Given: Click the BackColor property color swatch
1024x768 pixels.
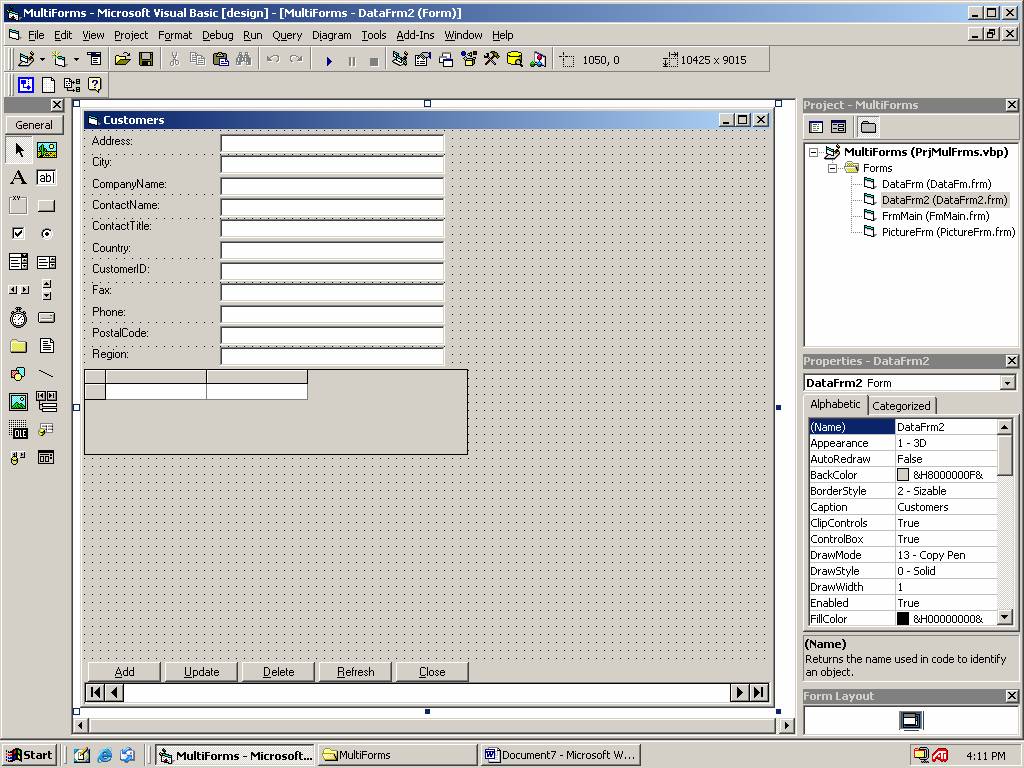Looking at the screenshot, I should point(903,475).
